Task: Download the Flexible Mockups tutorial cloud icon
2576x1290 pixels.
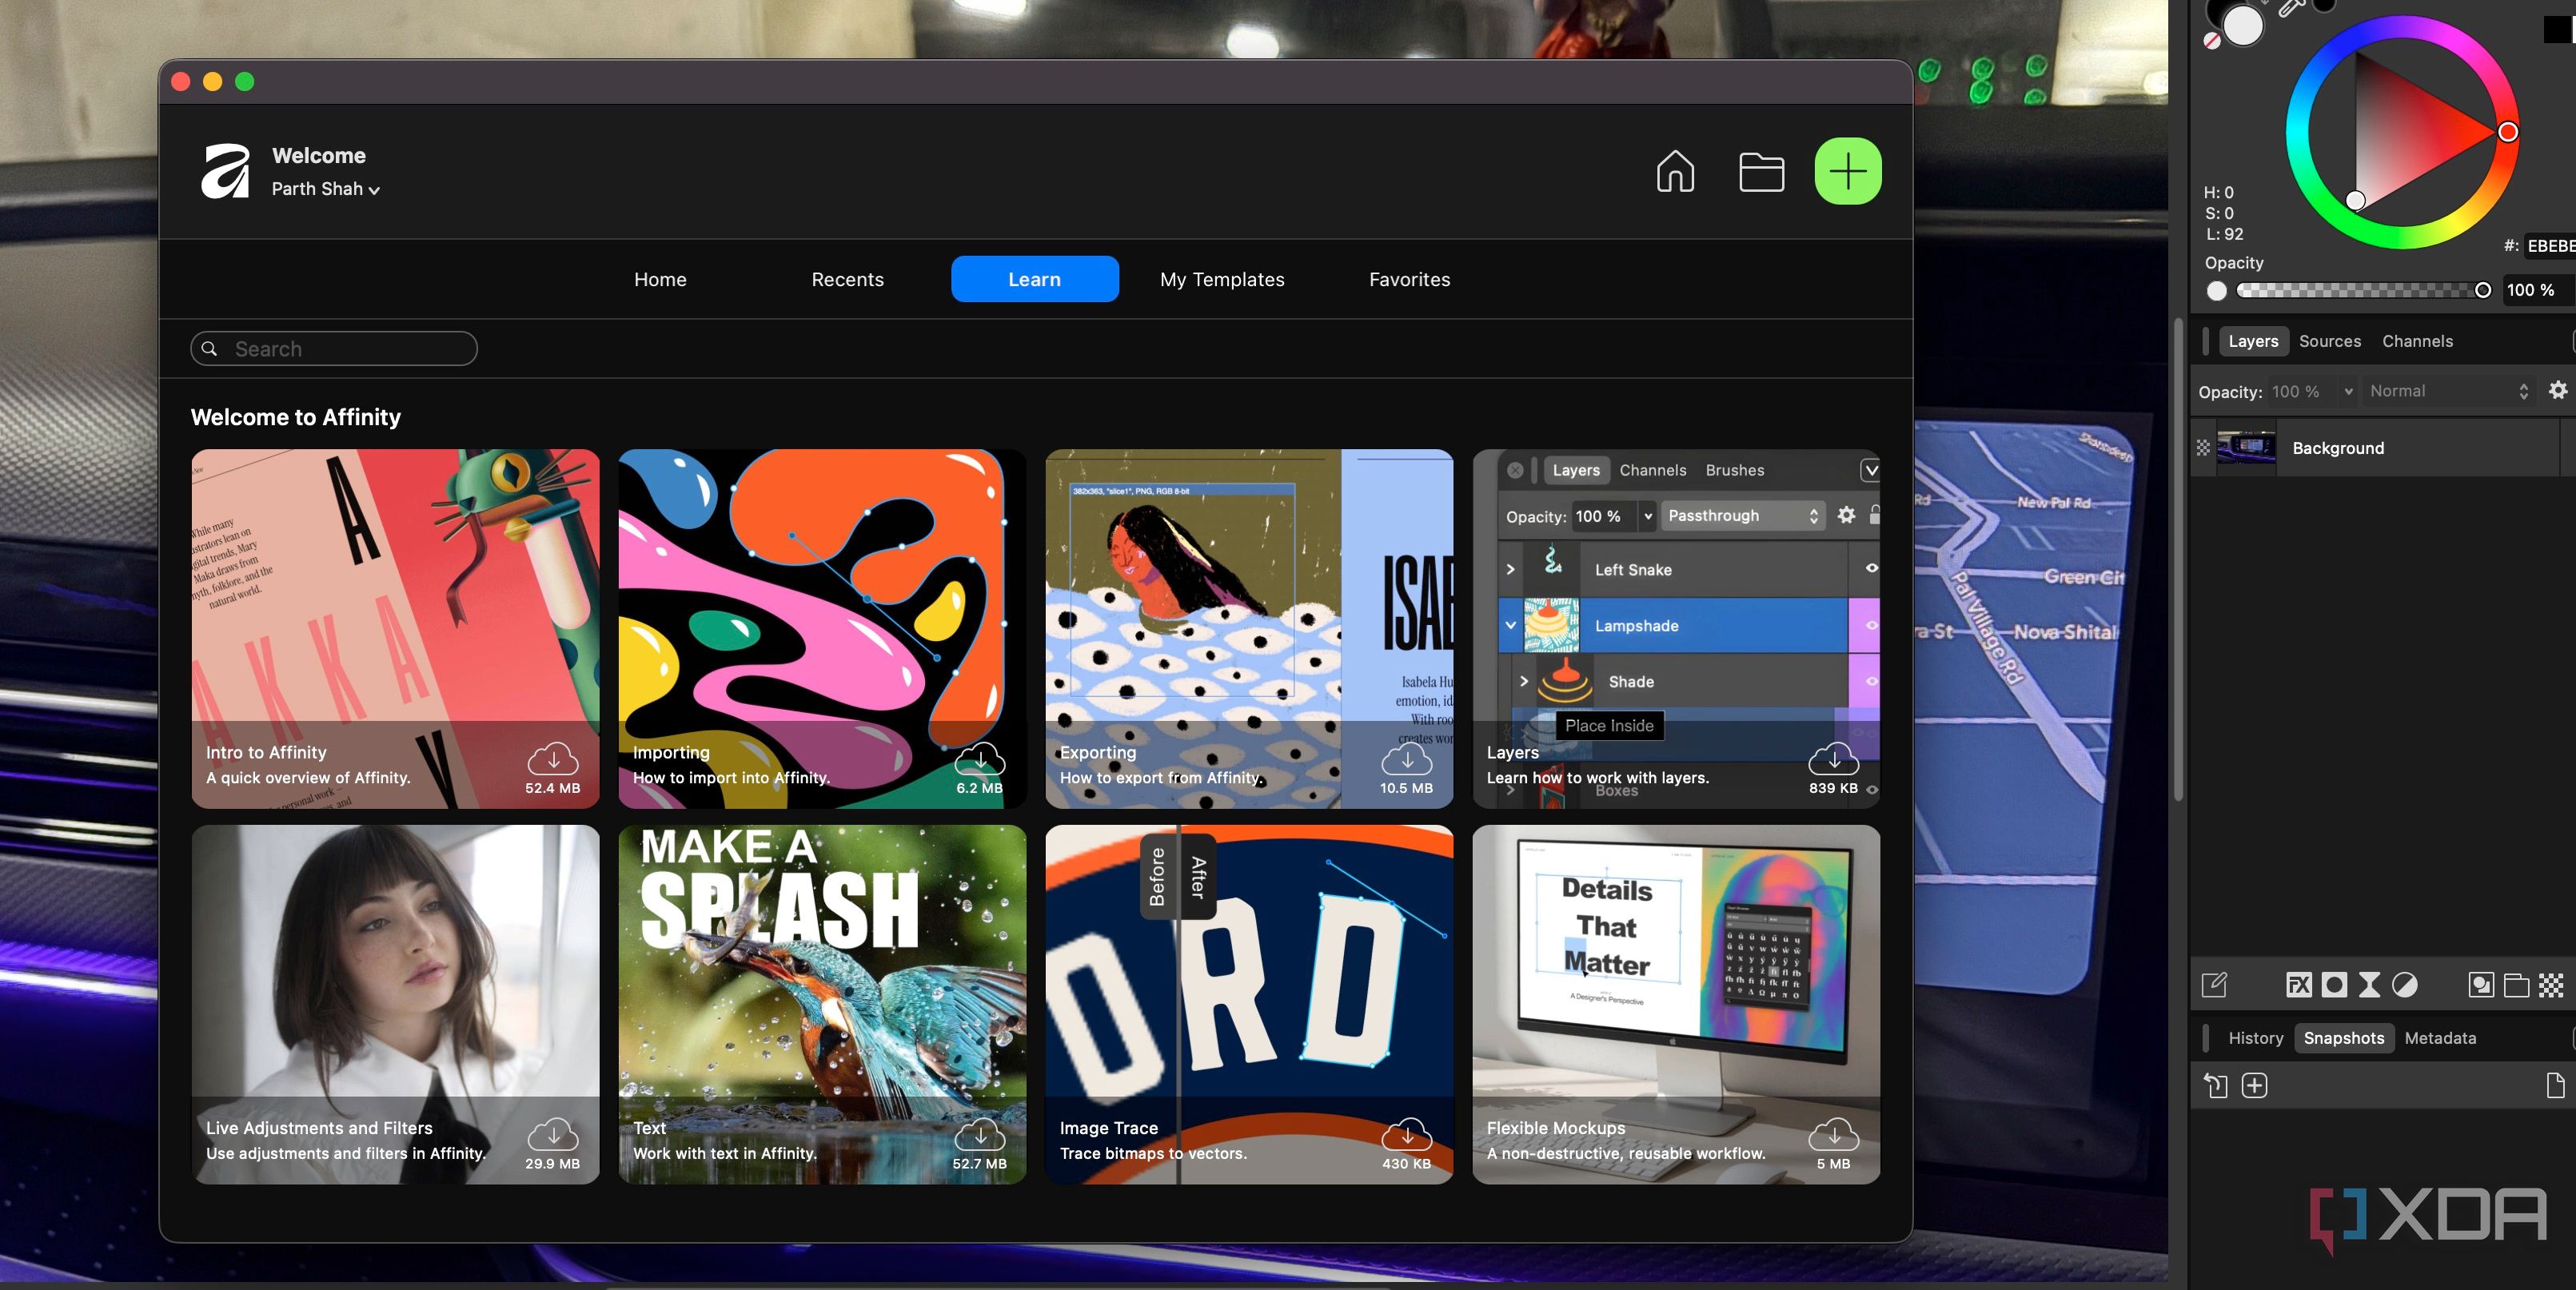Action: [x=1834, y=1134]
